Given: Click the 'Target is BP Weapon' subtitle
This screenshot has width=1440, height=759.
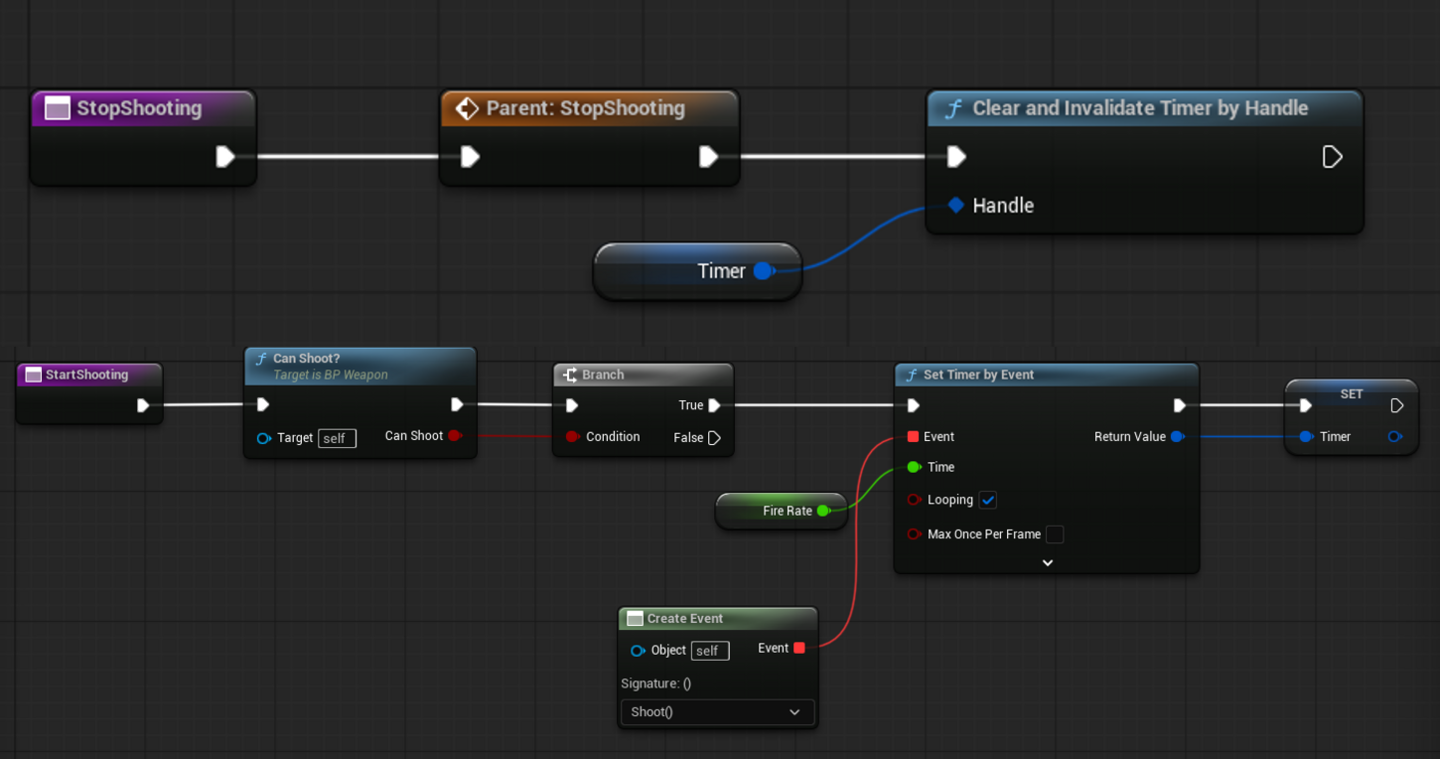Looking at the screenshot, I should [330, 375].
